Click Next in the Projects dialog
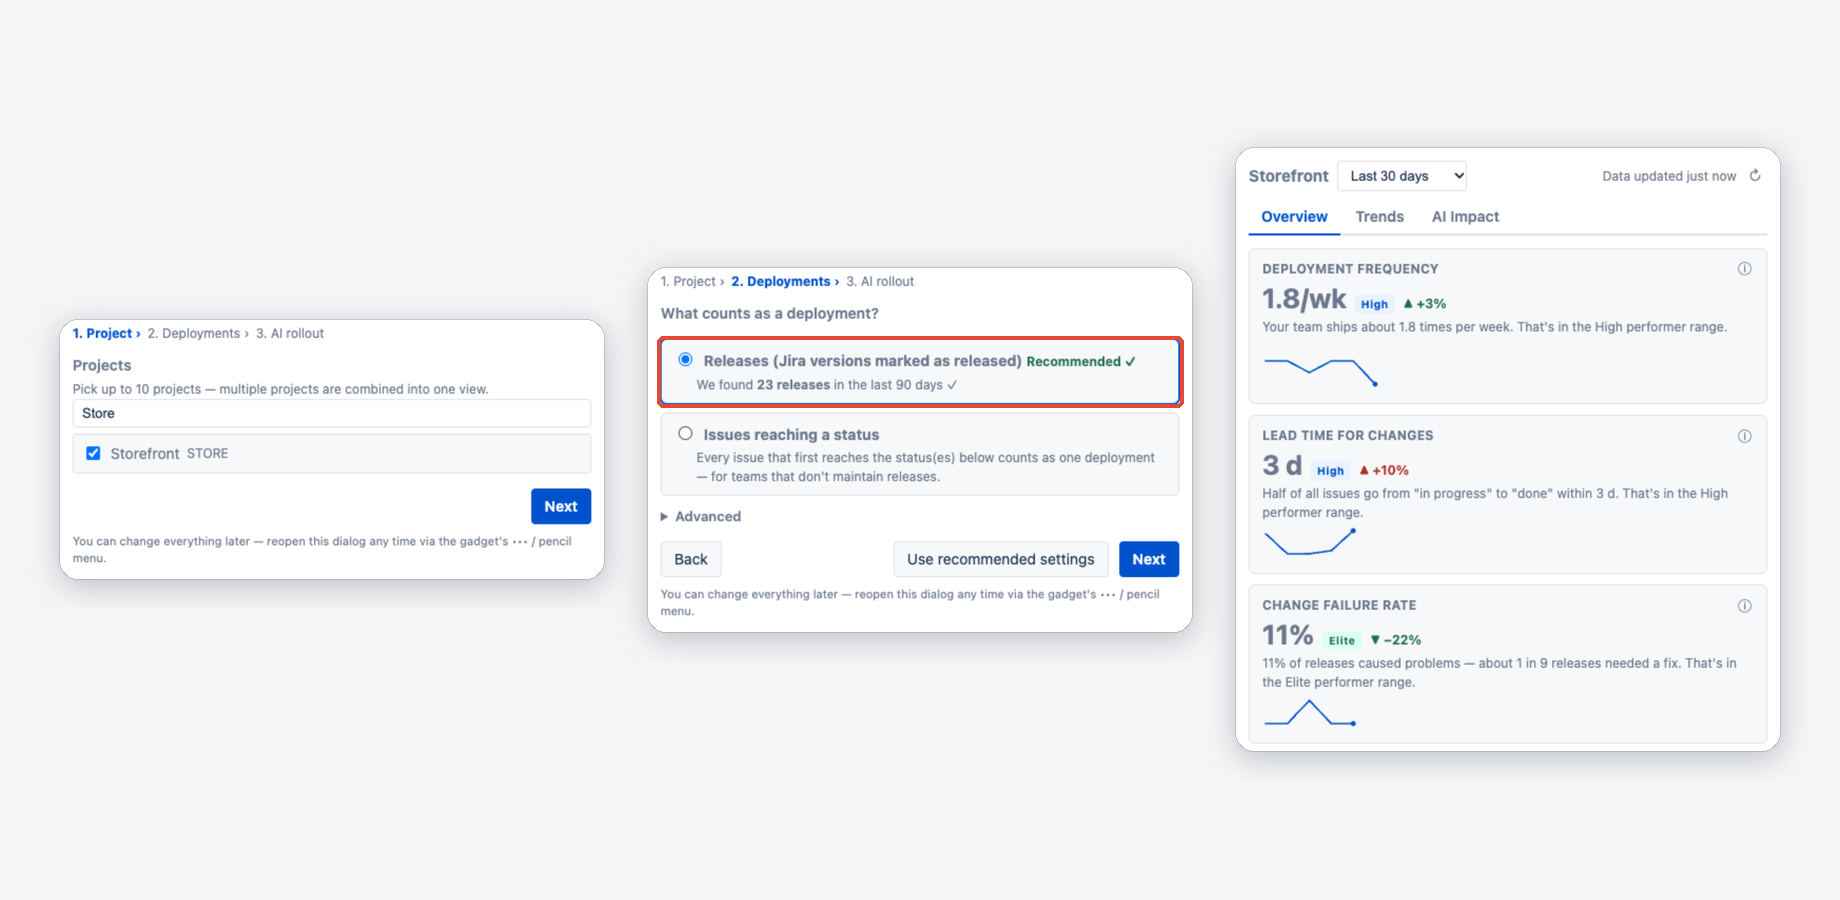 tap(561, 506)
